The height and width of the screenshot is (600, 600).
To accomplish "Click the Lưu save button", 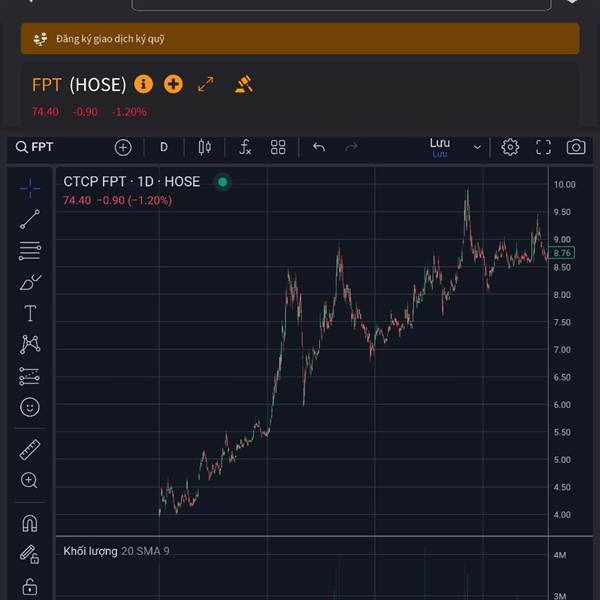I will pyautogui.click(x=440, y=147).
